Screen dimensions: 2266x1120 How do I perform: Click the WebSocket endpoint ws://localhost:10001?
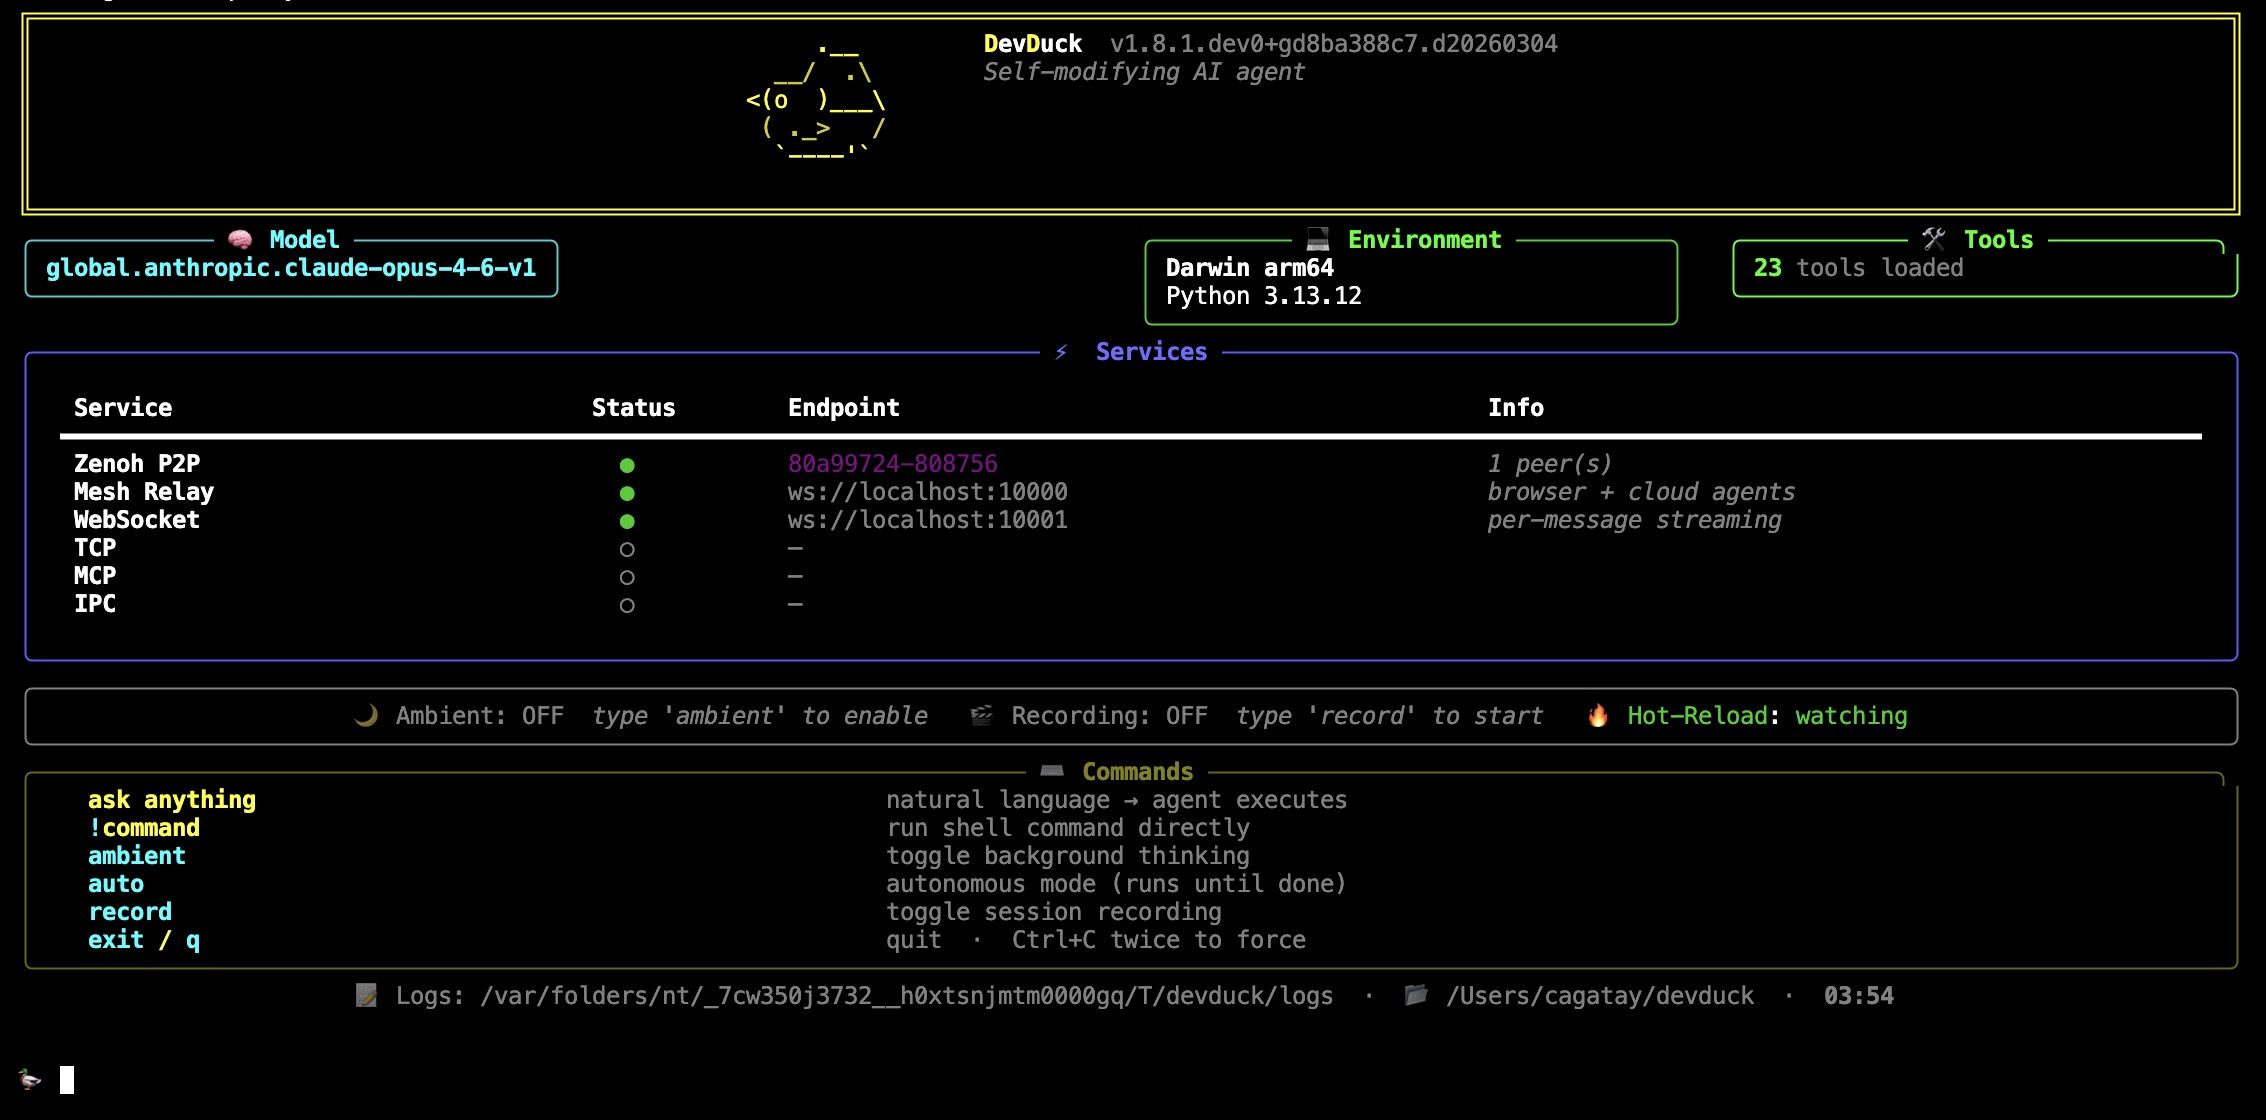pyautogui.click(x=926, y=519)
